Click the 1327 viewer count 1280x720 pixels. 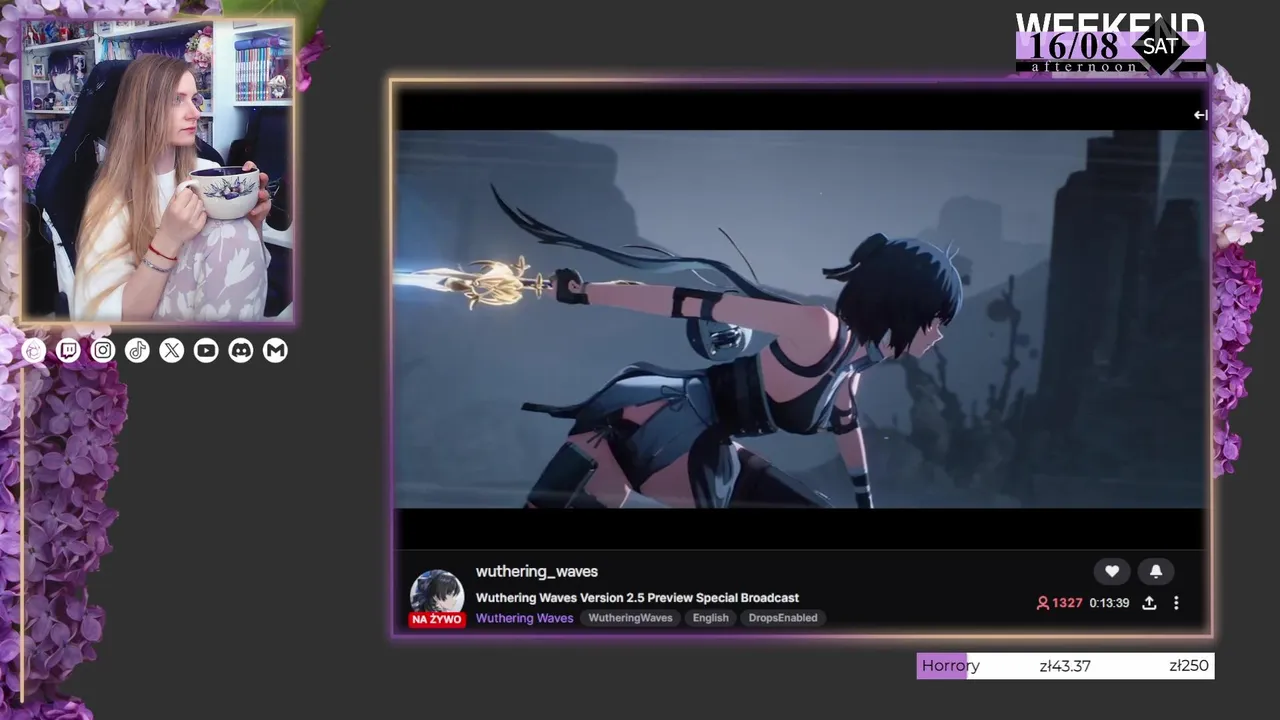tap(1060, 603)
